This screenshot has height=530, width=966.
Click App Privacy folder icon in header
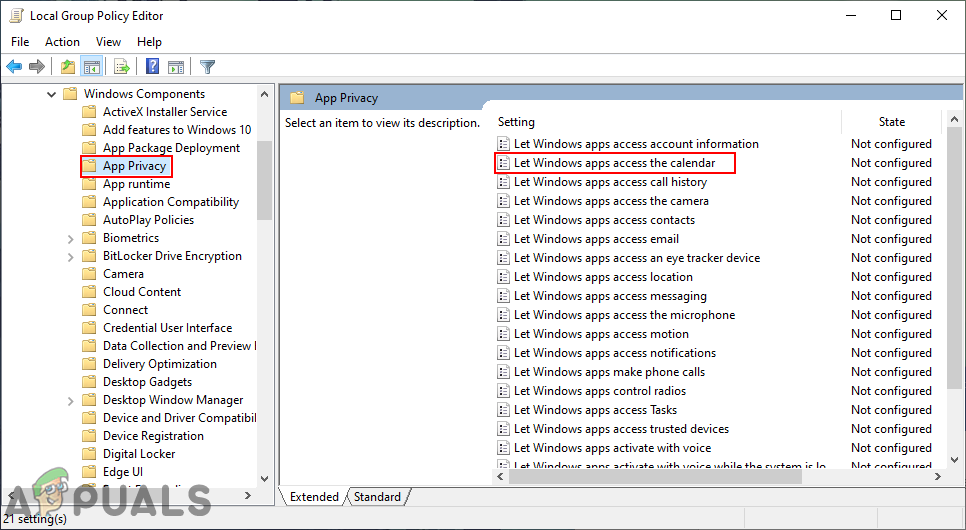[x=298, y=97]
